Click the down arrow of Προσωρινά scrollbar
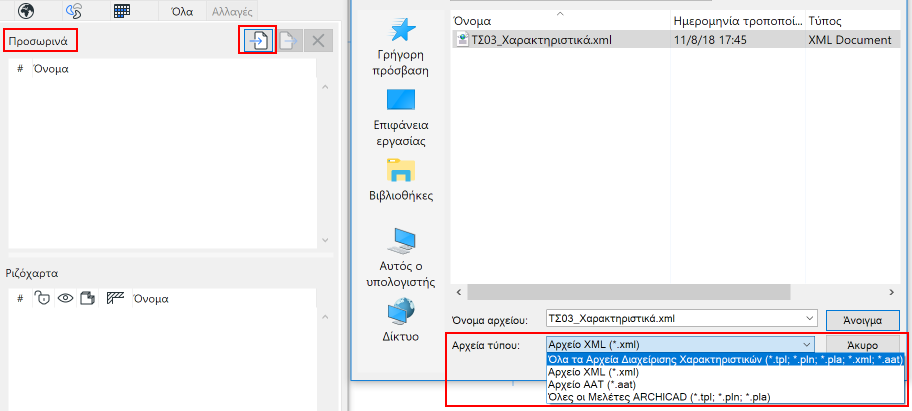 click(x=325, y=240)
